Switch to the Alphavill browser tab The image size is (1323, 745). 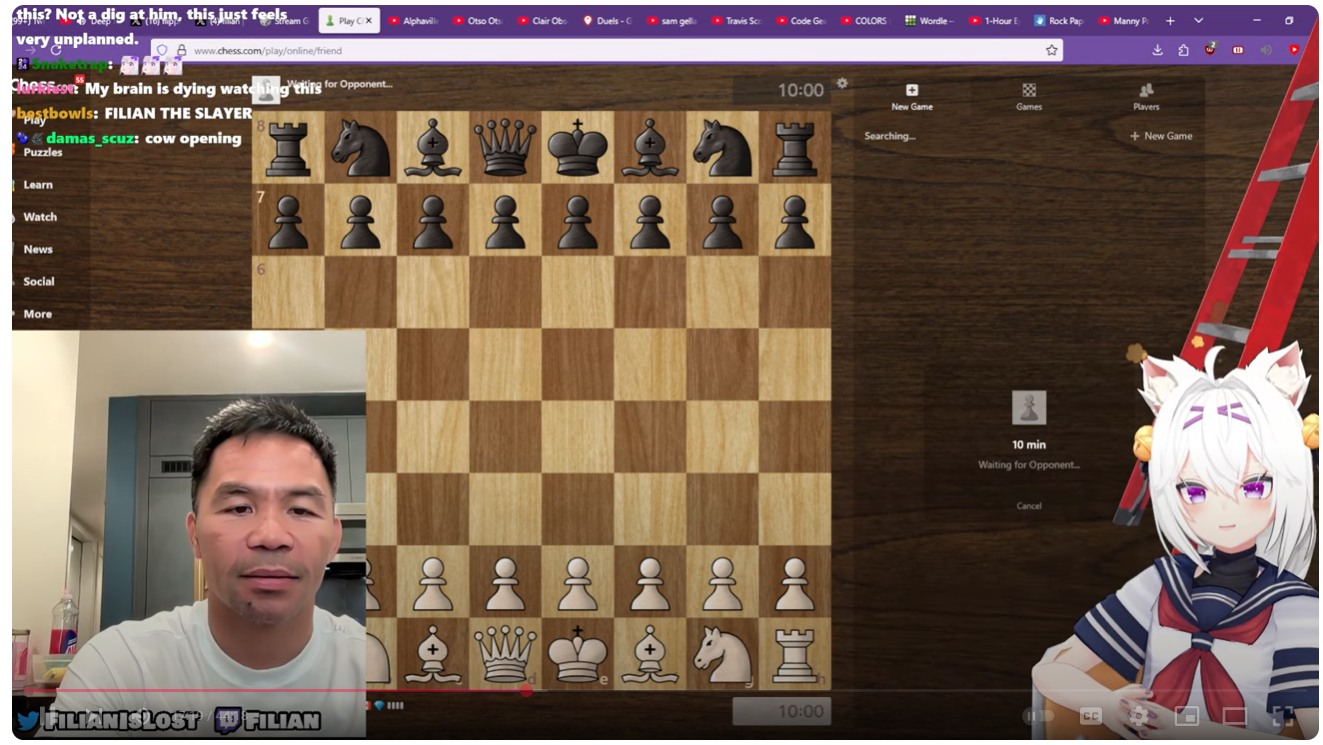tap(414, 20)
